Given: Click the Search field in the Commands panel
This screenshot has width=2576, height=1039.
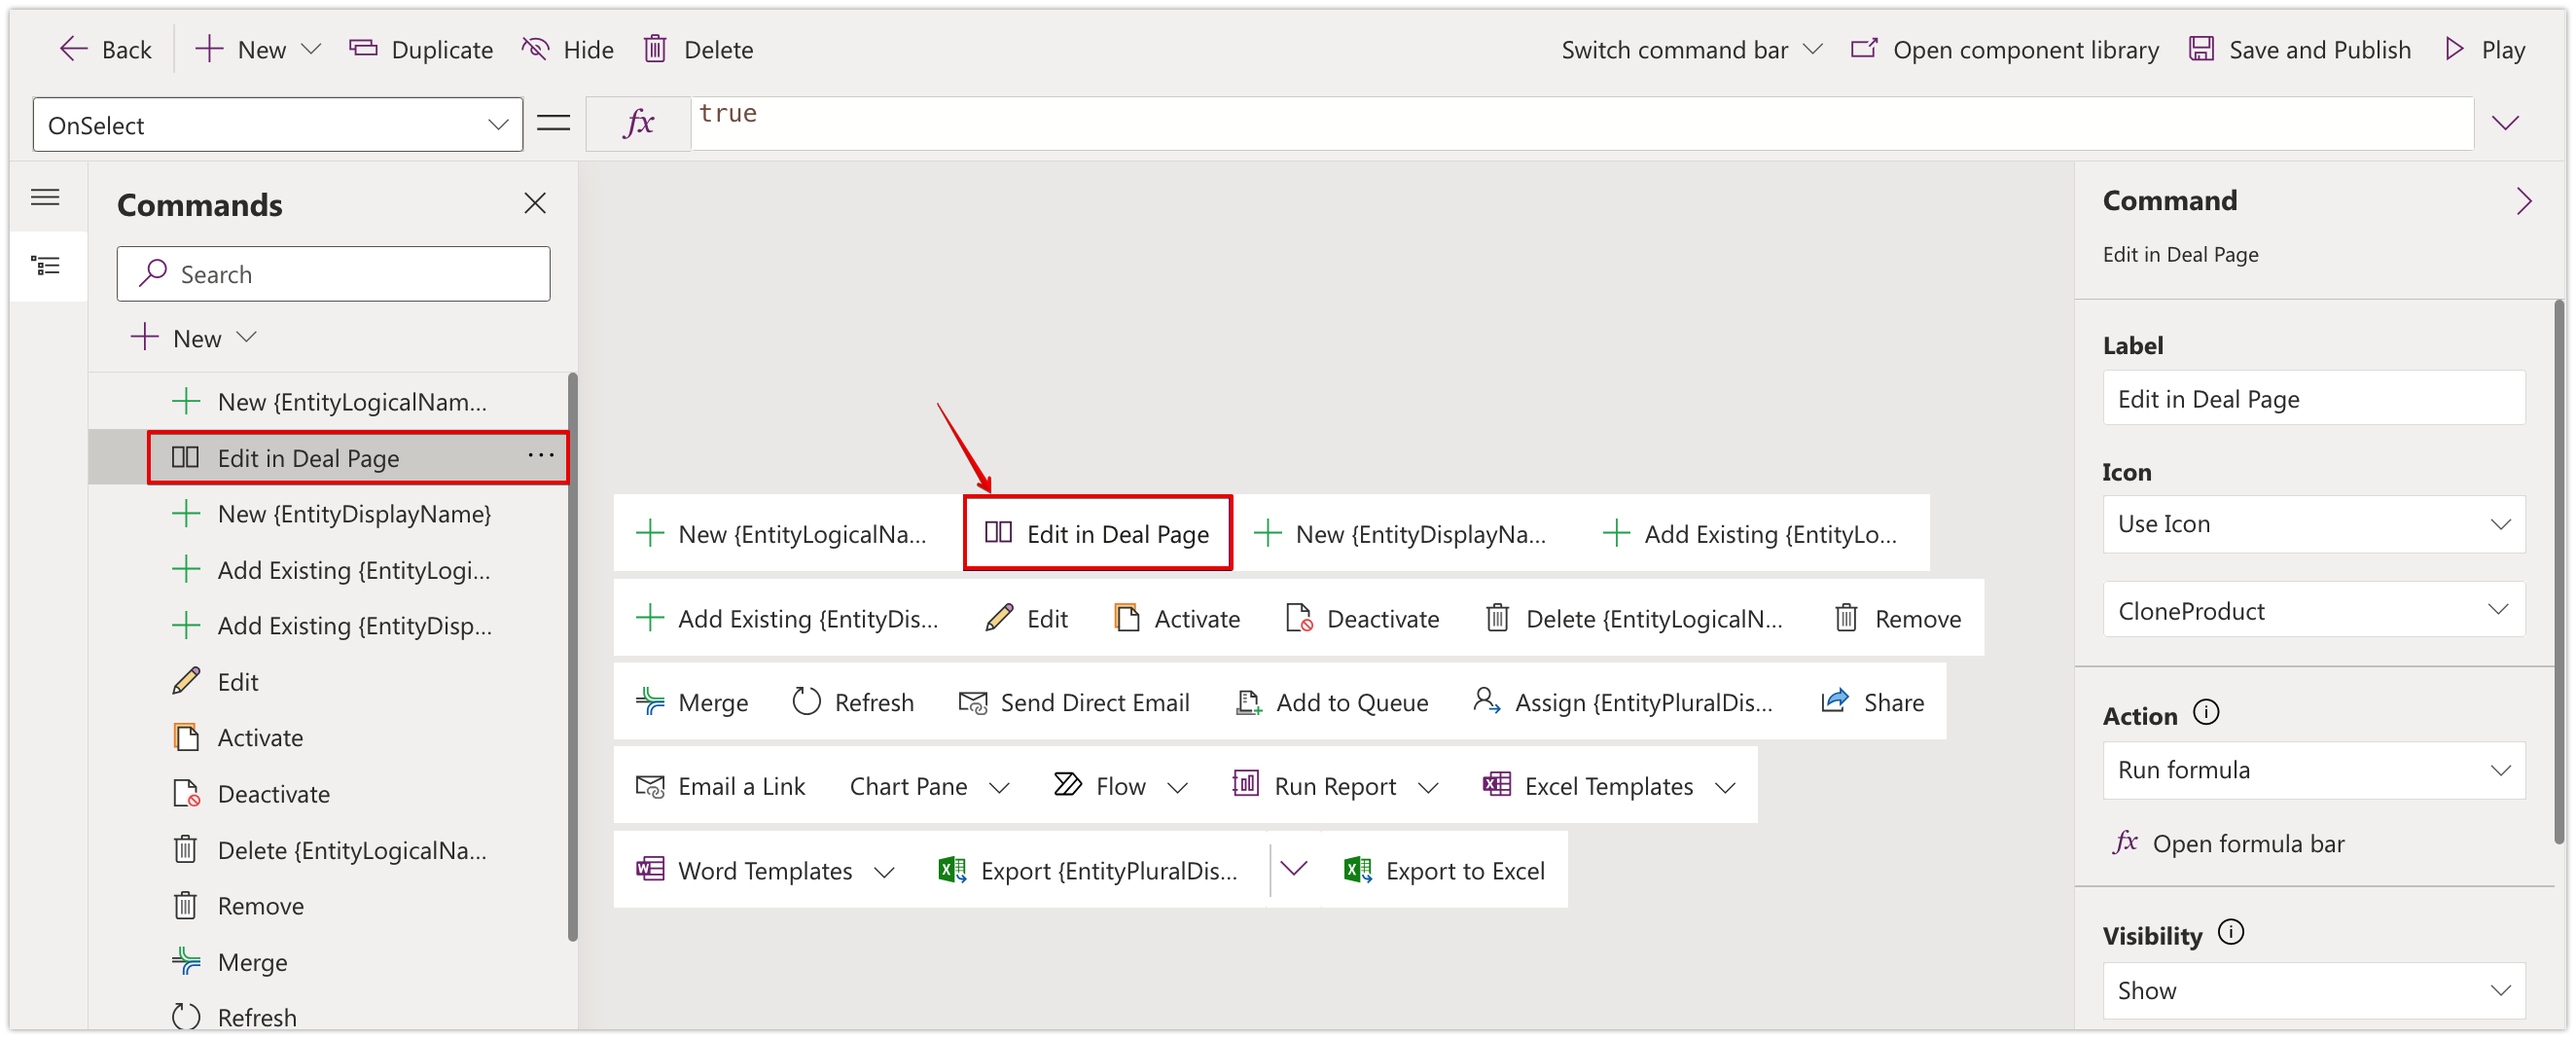Looking at the screenshot, I should click(x=333, y=274).
